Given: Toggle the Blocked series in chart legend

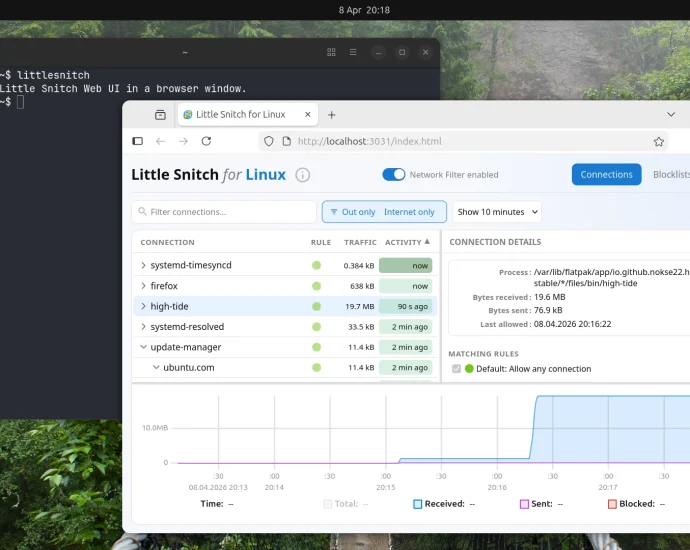Looking at the screenshot, I should tap(612, 504).
